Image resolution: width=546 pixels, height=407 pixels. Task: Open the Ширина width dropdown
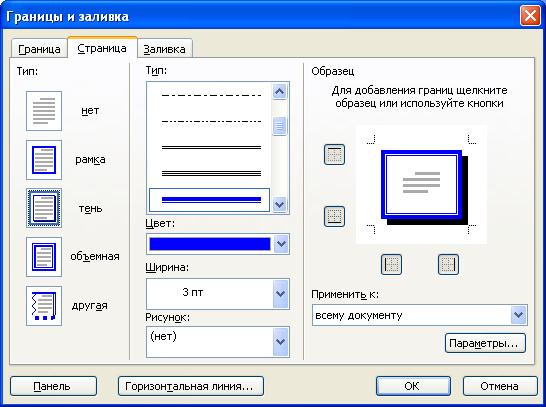(x=281, y=294)
